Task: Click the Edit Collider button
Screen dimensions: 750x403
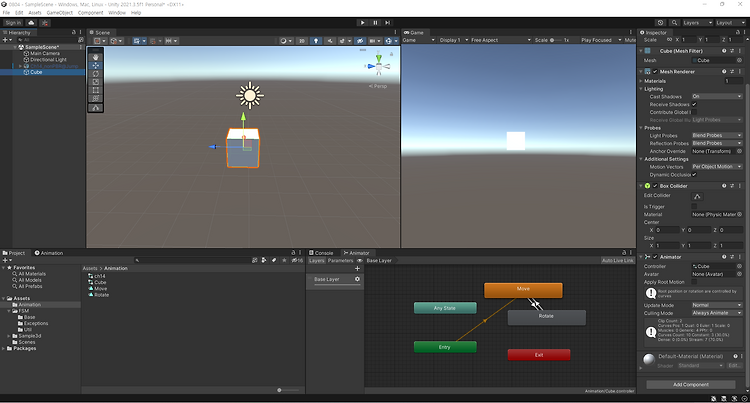Action: point(697,196)
